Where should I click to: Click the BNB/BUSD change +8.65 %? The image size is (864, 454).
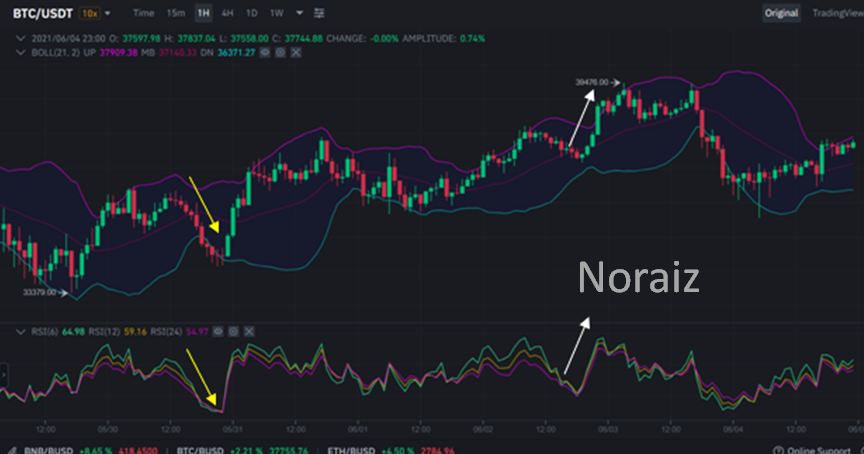(x=96, y=450)
